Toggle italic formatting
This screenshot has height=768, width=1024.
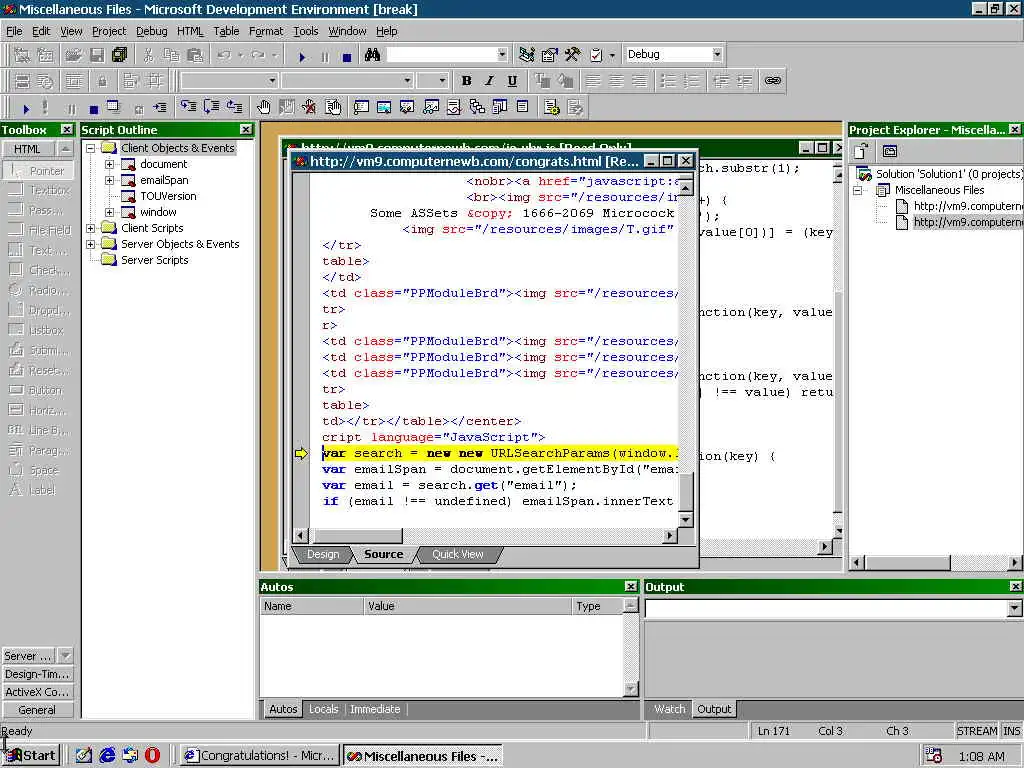click(489, 80)
